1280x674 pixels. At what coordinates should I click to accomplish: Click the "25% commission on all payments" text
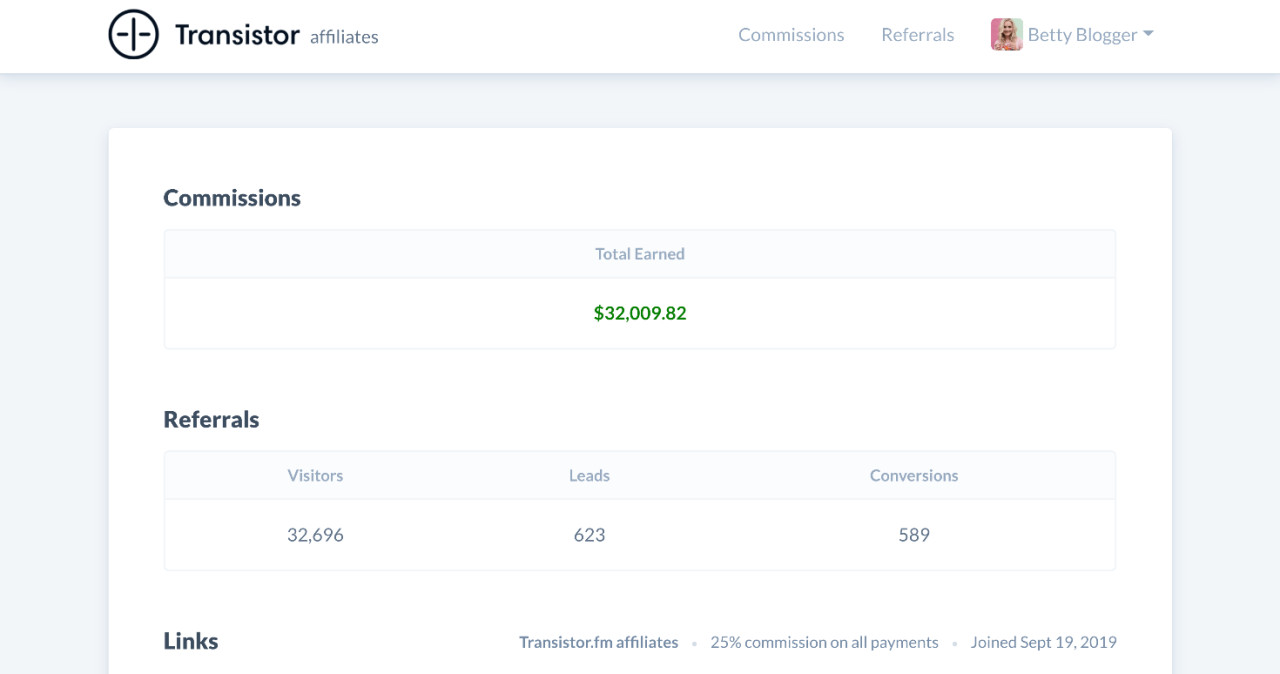(824, 642)
